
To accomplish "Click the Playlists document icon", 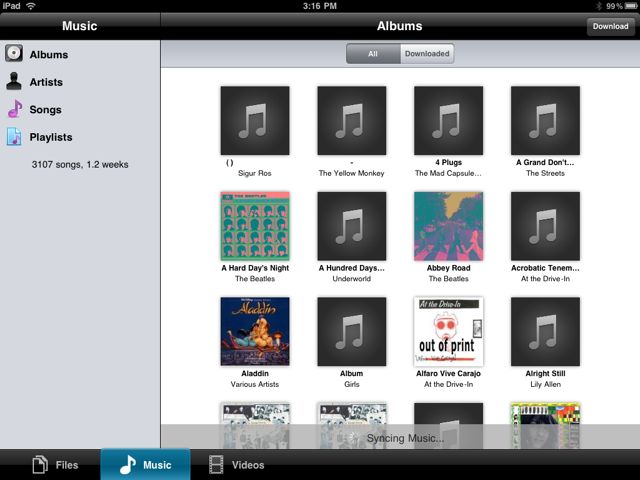I will pos(14,137).
